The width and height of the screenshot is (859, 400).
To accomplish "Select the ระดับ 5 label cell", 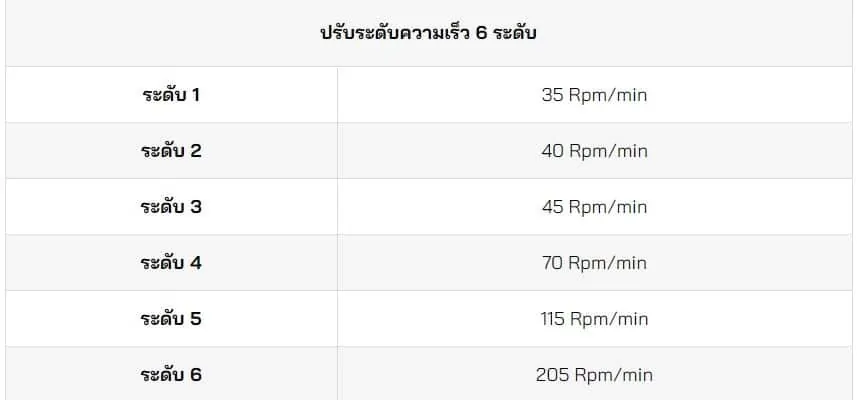I will (x=171, y=319).
